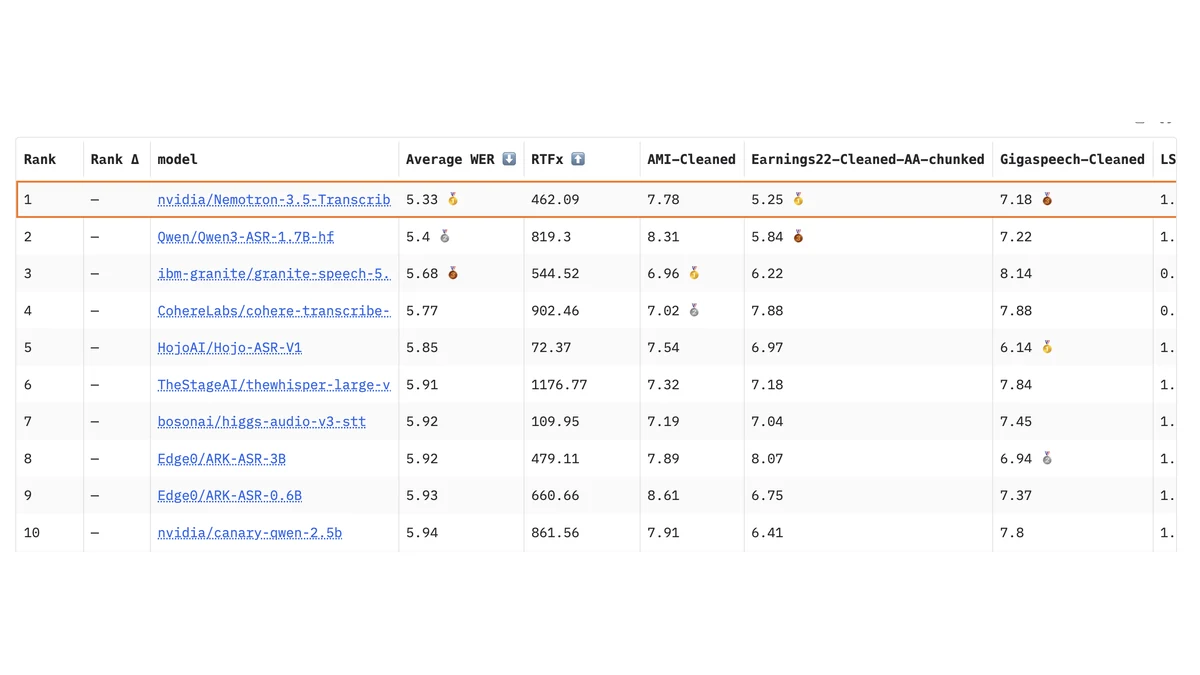Select the RTFx value 819.3
This screenshot has width=1200, height=675.
551,236
